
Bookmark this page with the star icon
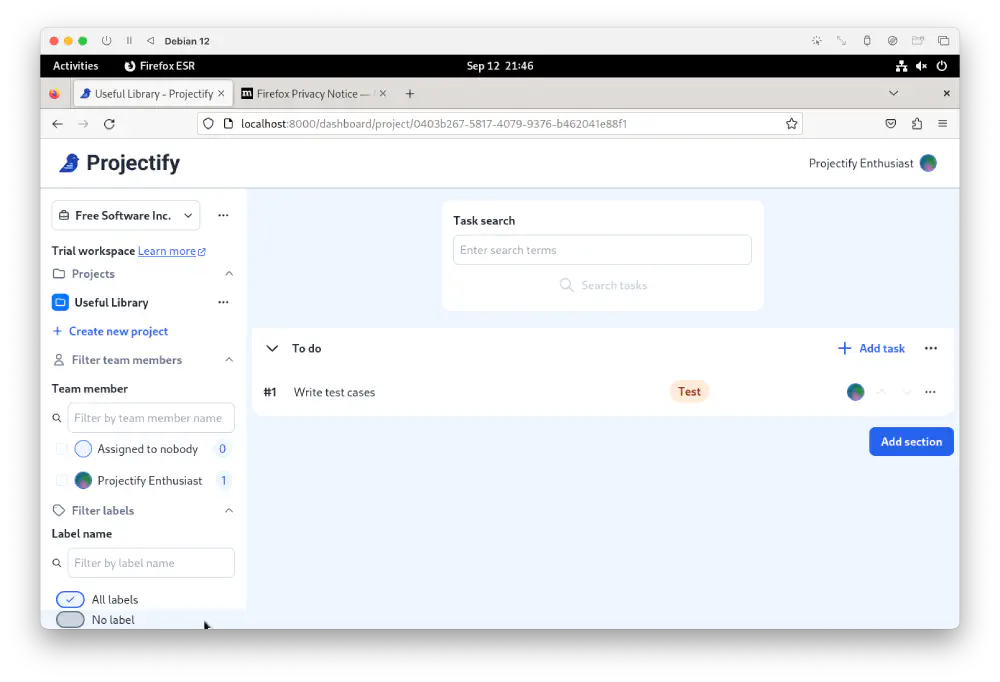coord(791,124)
